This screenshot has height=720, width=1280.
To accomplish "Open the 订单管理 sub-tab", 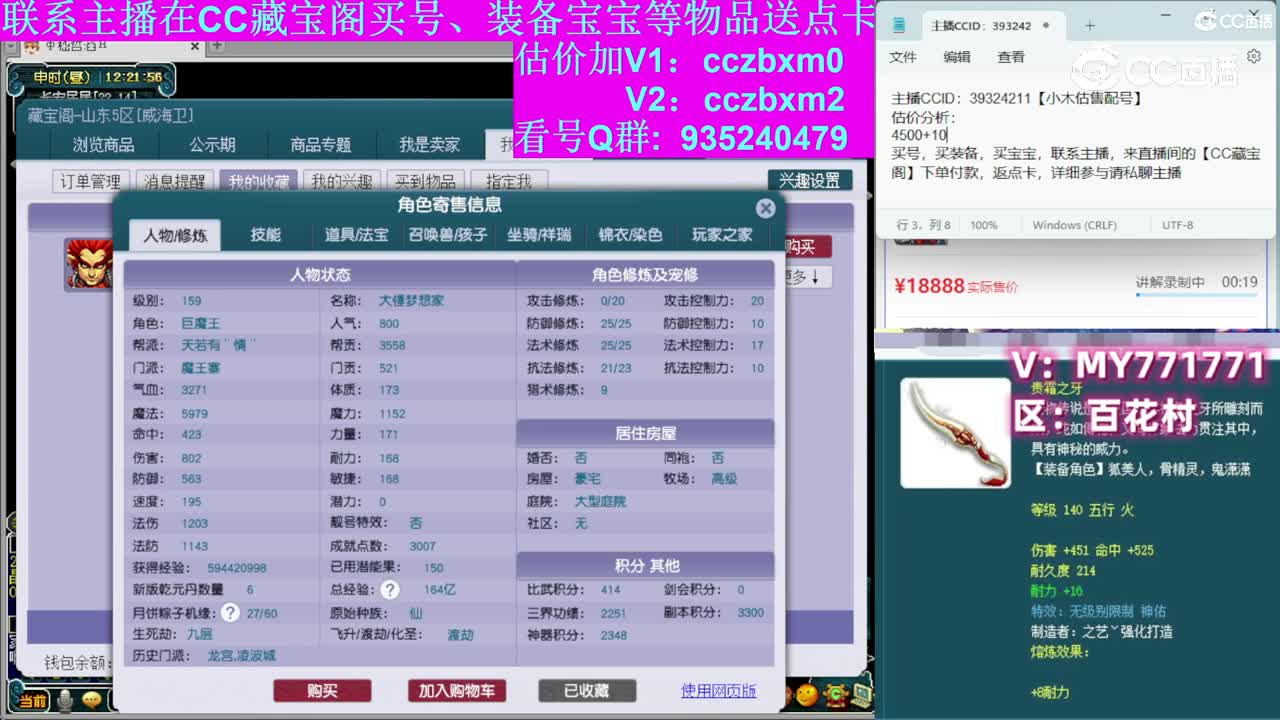I will coord(90,181).
